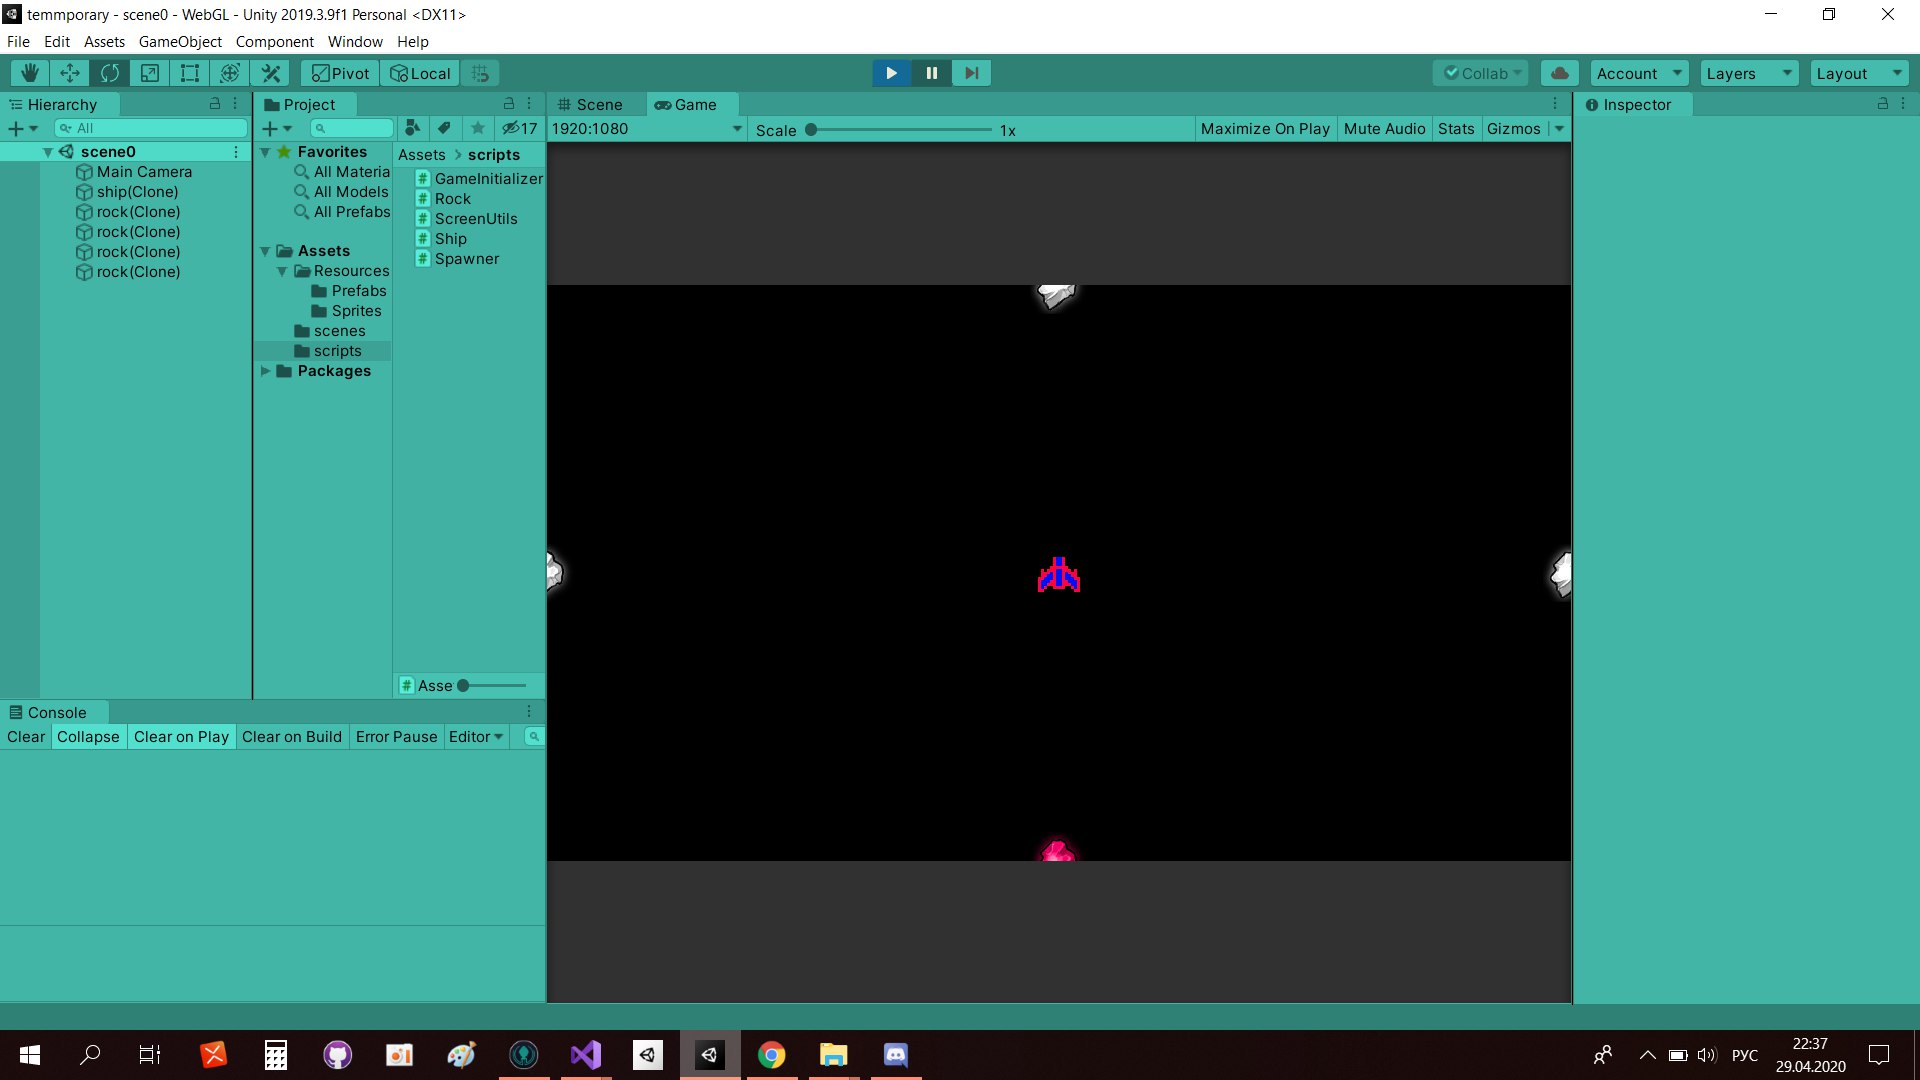Viewport: 1920px width, 1080px height.
Task: Toggle hidden packages count 17
Action: pos(520,128)
